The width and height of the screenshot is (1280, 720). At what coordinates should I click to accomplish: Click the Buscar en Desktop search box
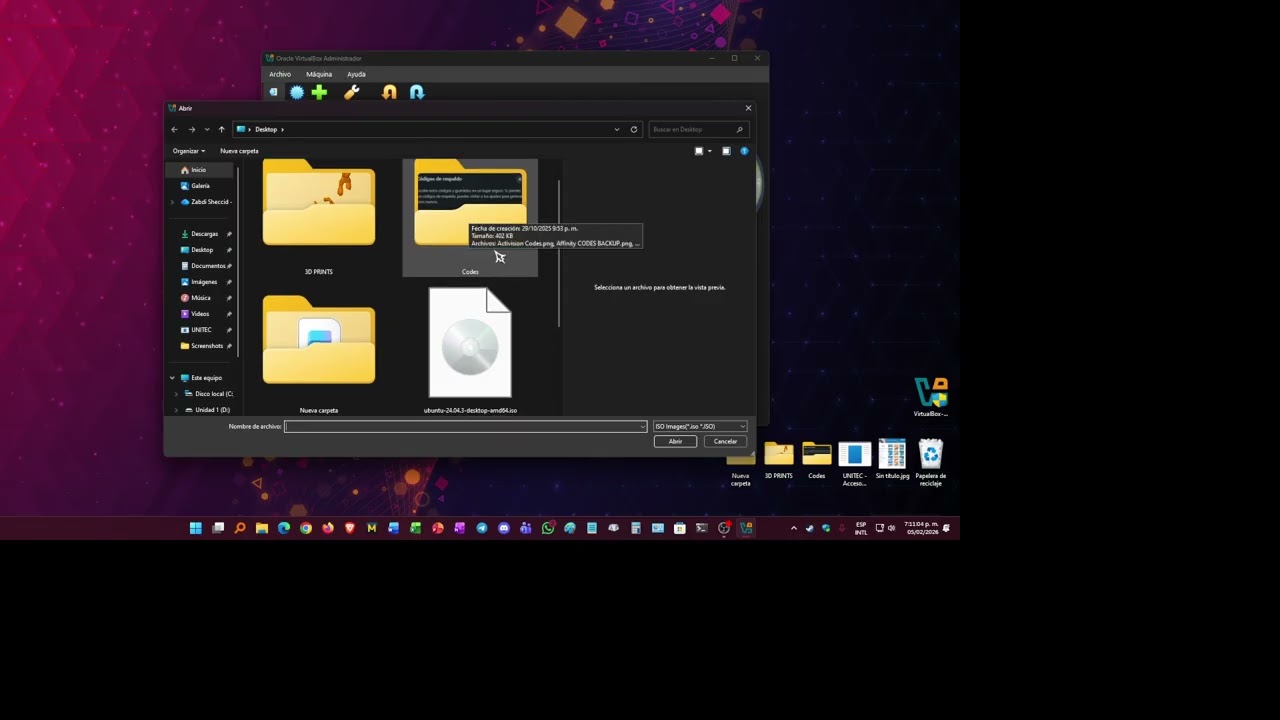click(698, 129)
